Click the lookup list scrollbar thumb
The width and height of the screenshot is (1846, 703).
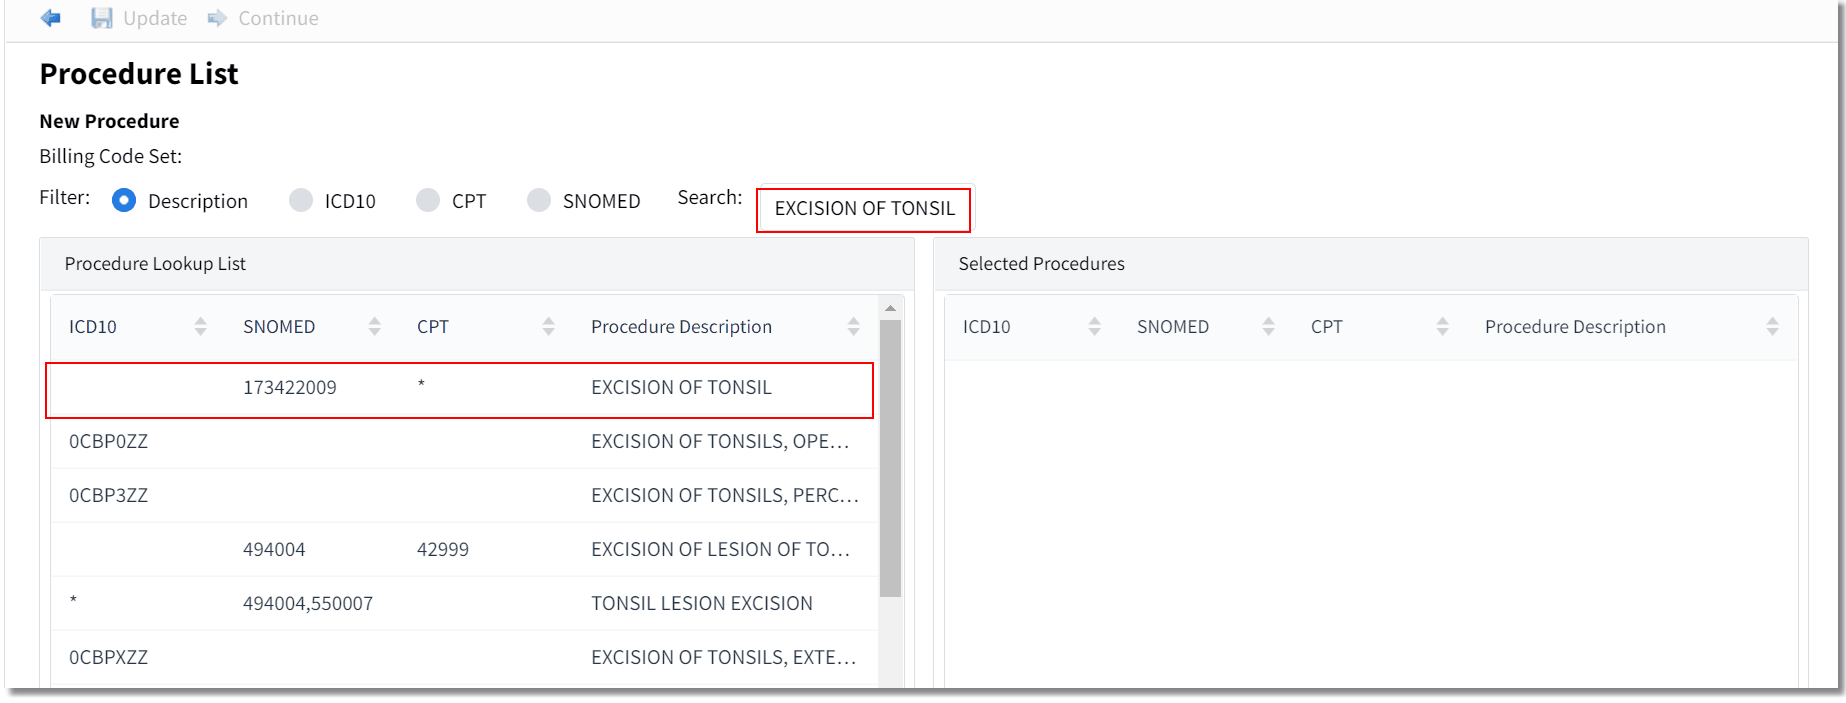click(890, 458)
